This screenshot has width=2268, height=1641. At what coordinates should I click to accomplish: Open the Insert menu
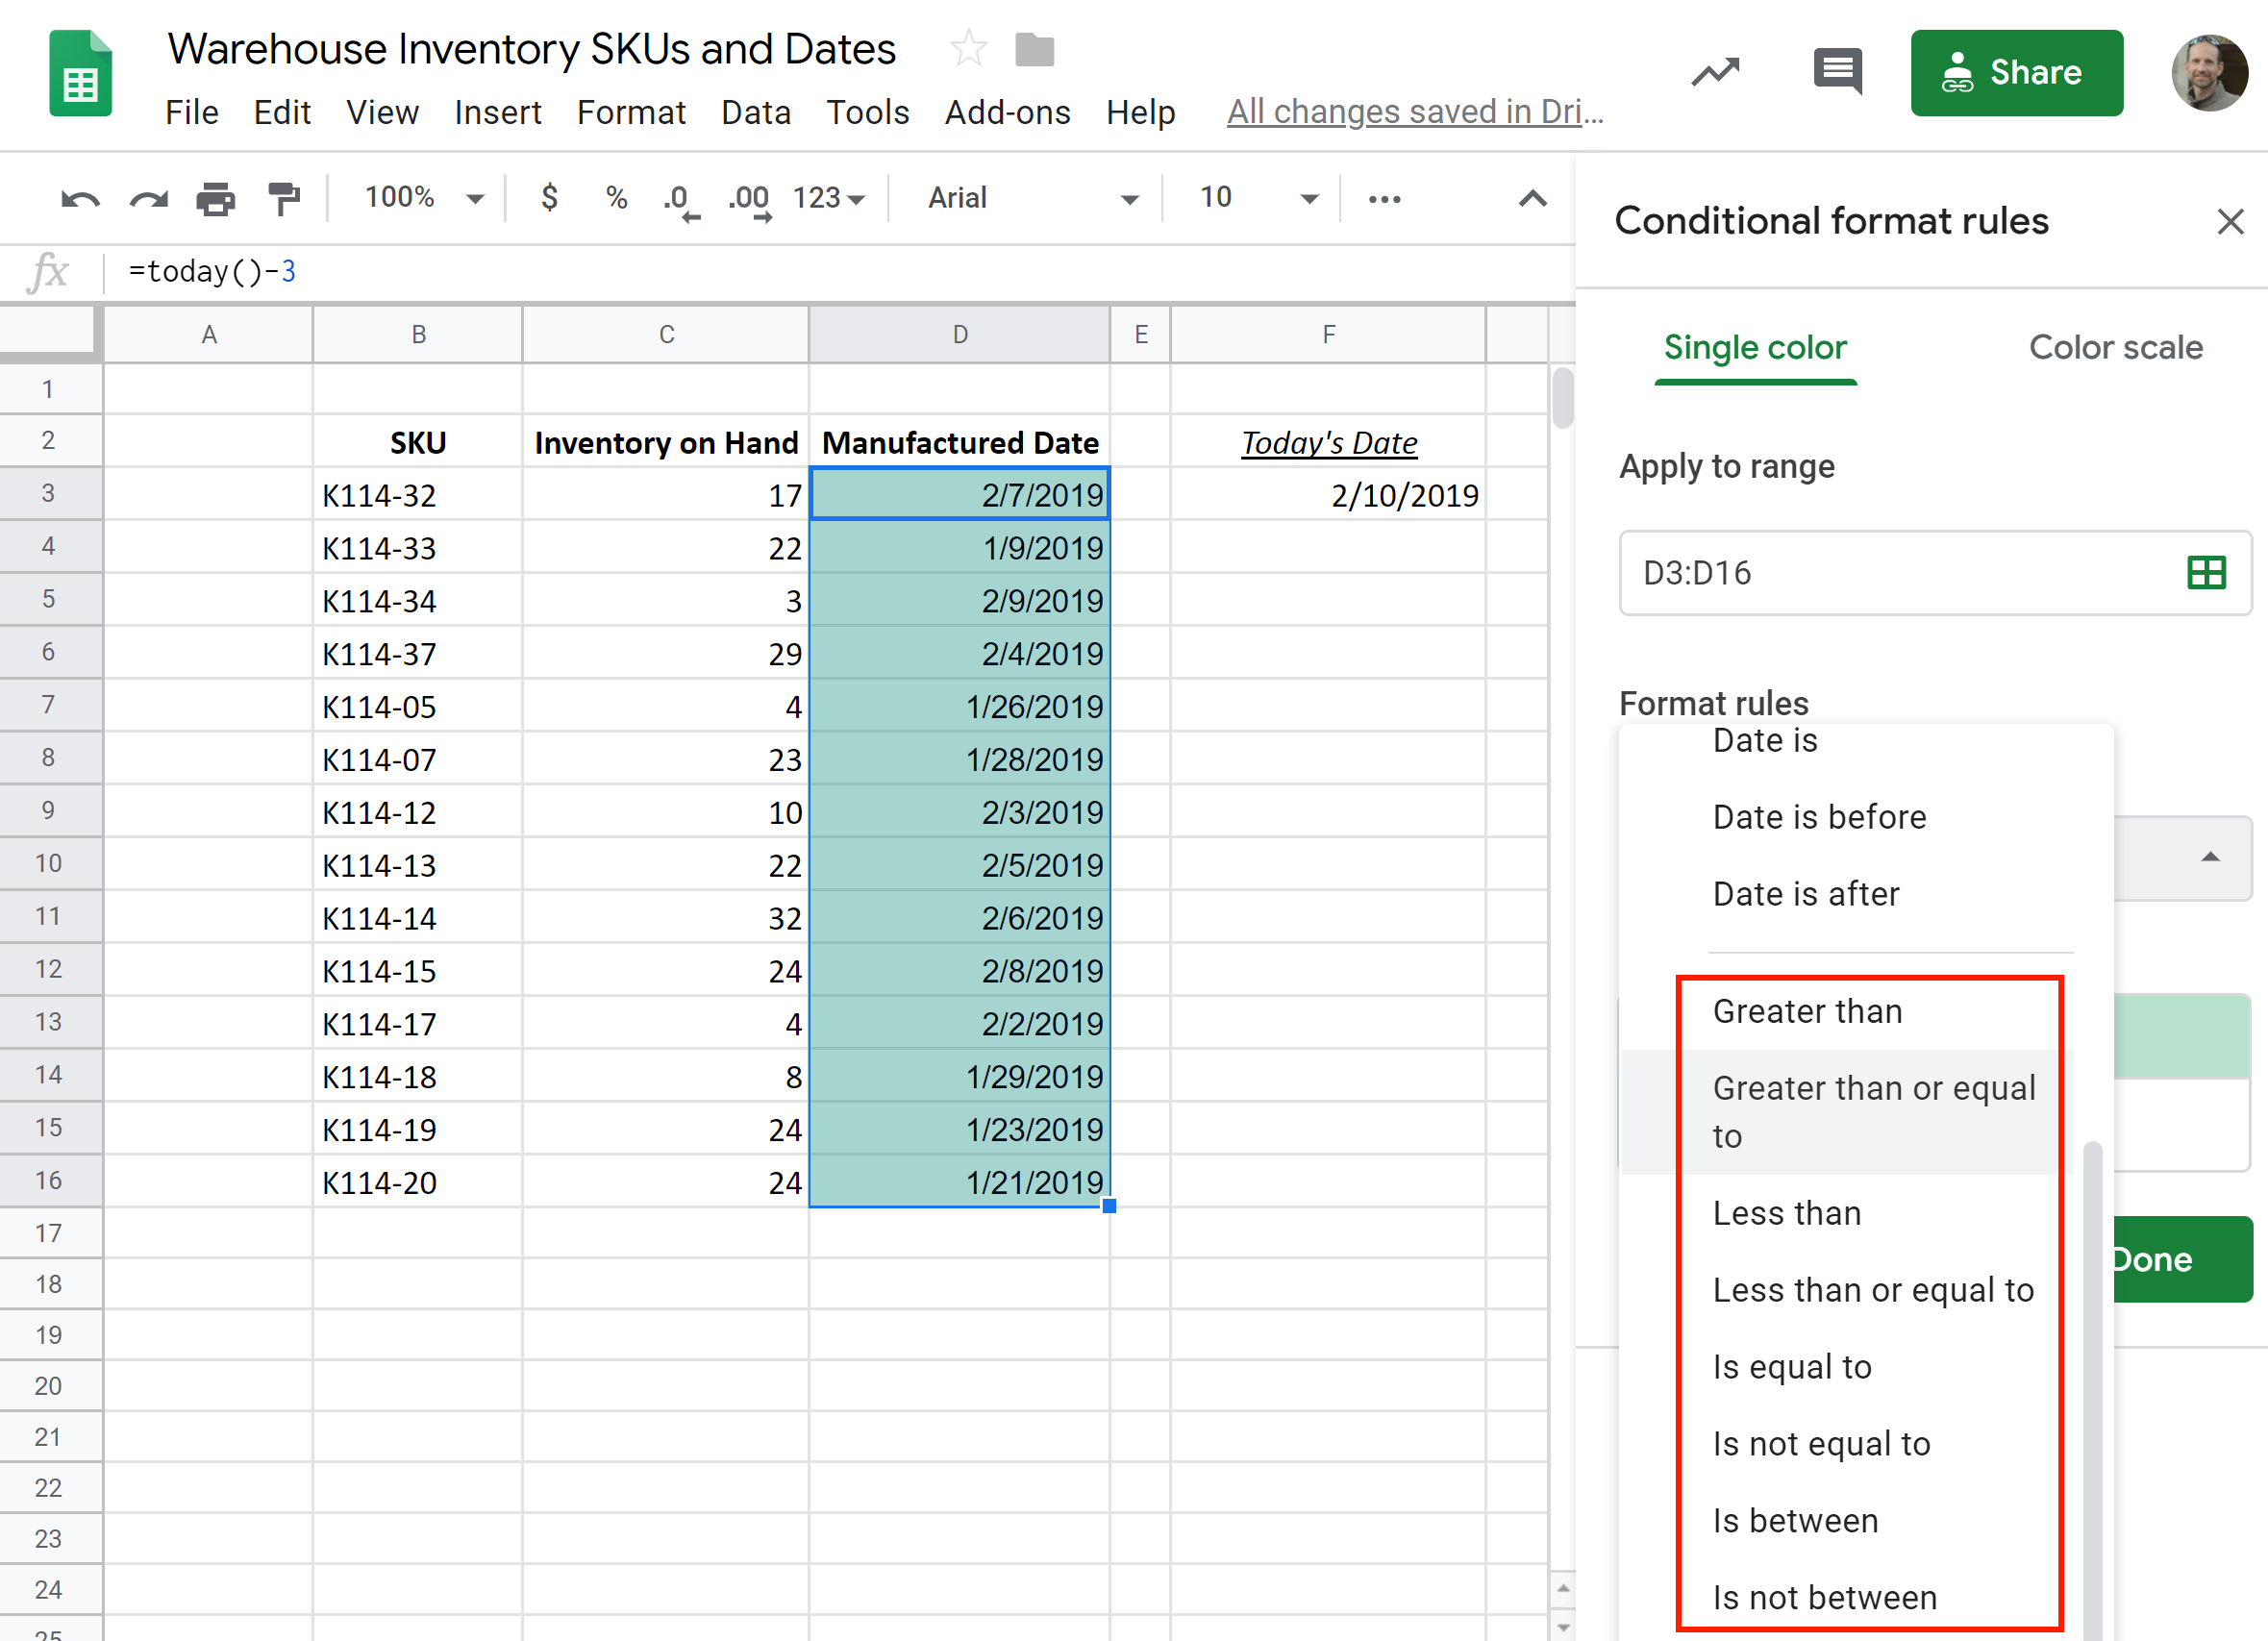point(498,112)
